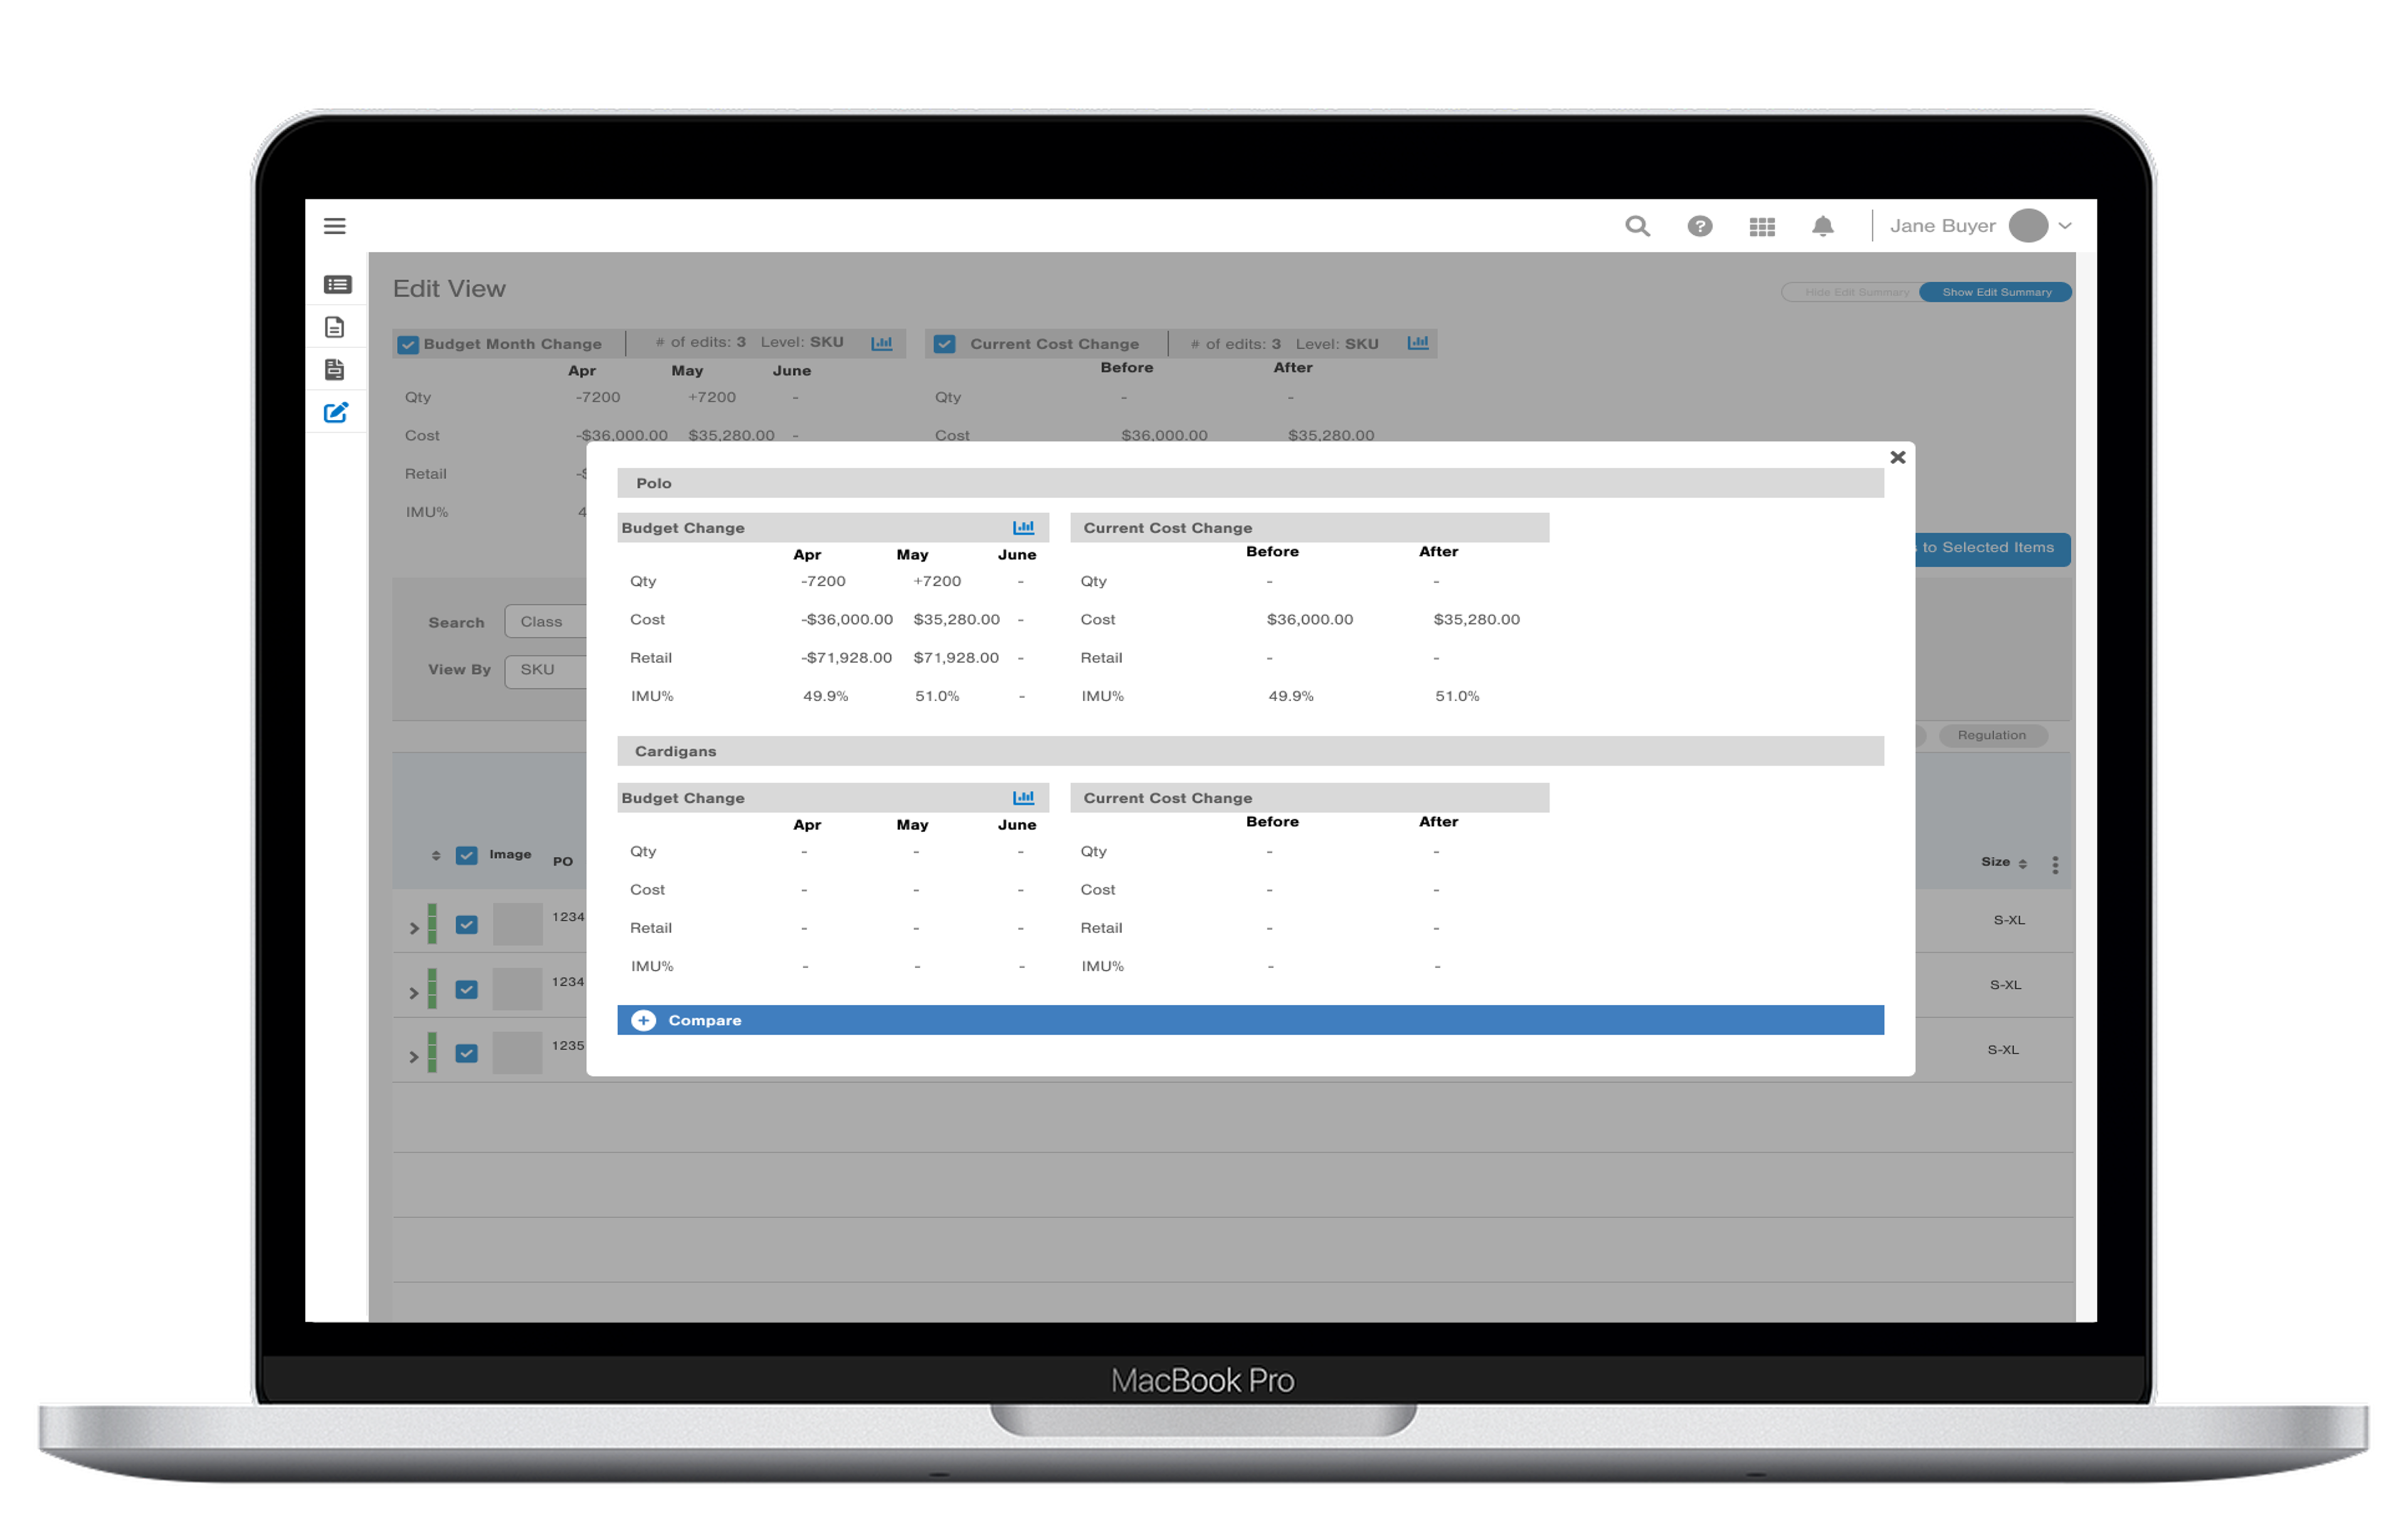Screen dimensions: 2408x1531
Task: Uncheck Current Cost Change checkbox
Action: click(x=944, y=344)
